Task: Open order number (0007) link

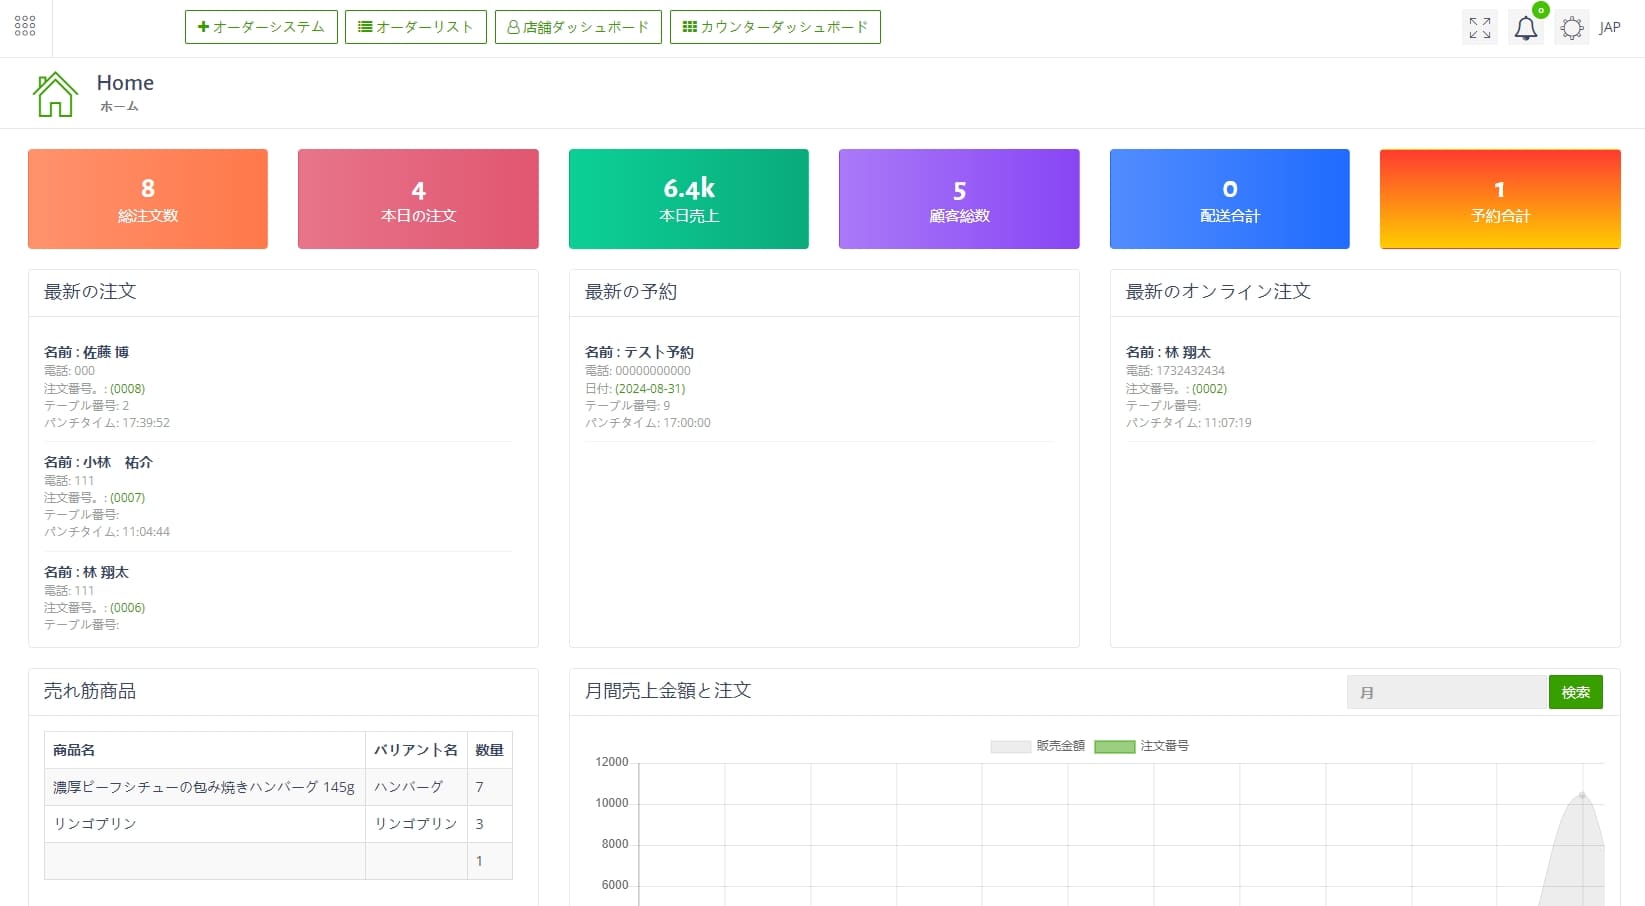Action: (127, 498)
